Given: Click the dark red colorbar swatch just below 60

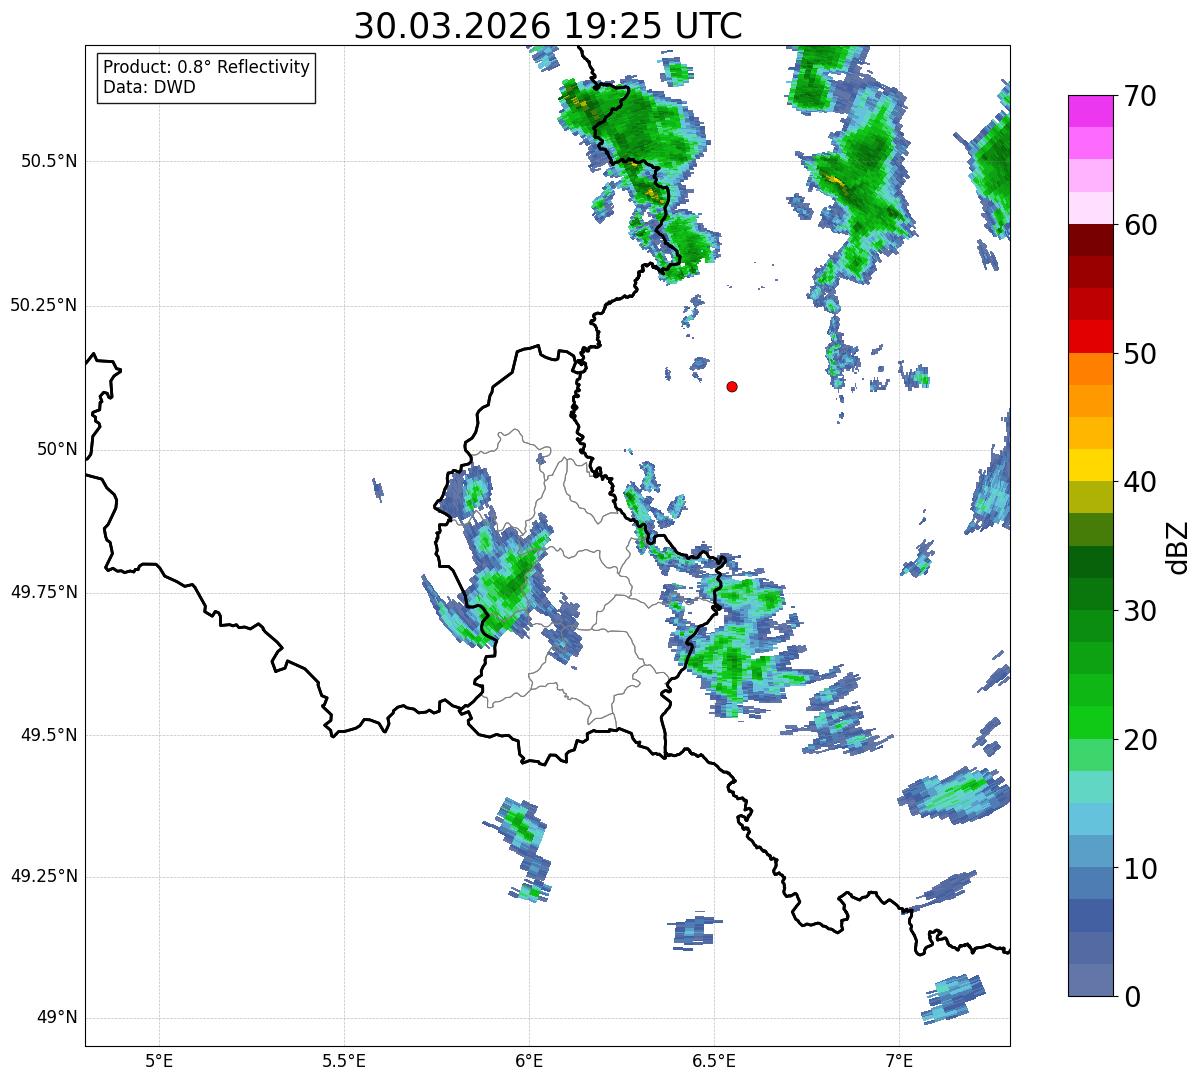Looking at the screenshot, I should point(1091,240).
